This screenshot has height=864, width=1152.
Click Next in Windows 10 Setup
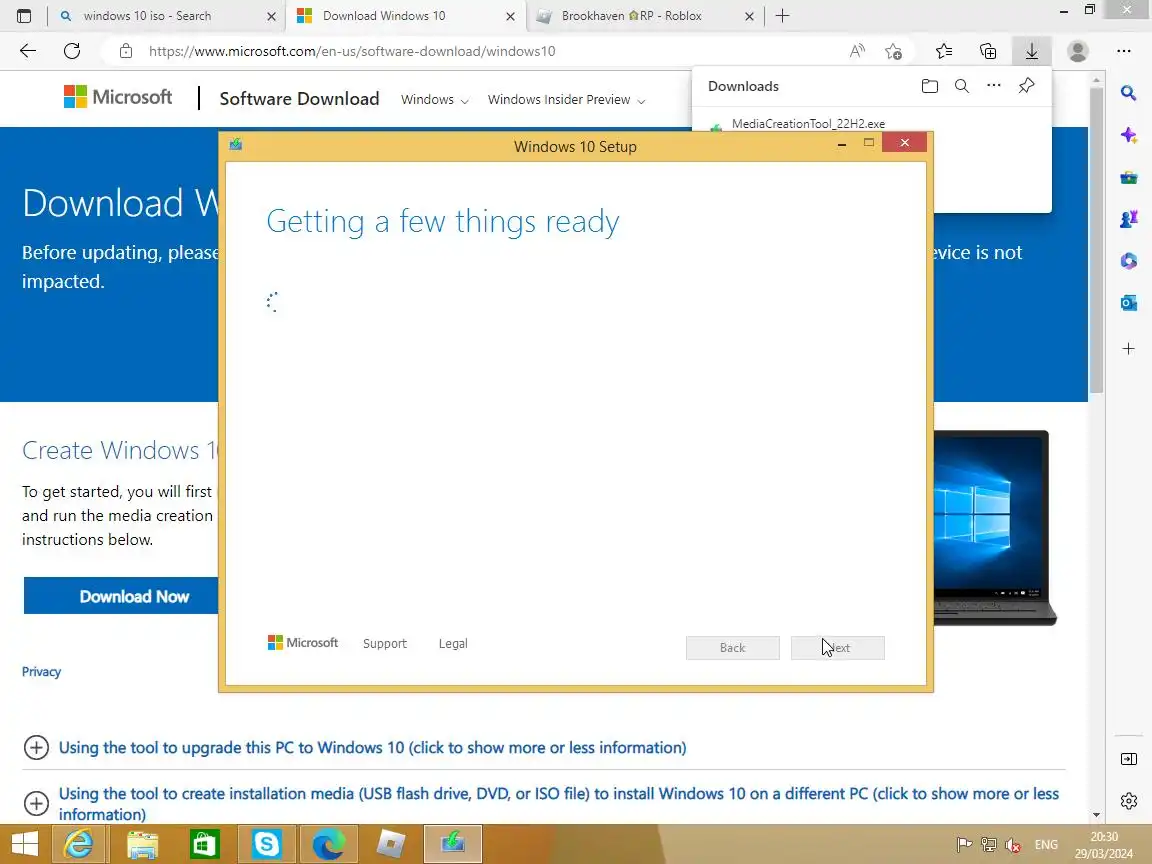838,647
